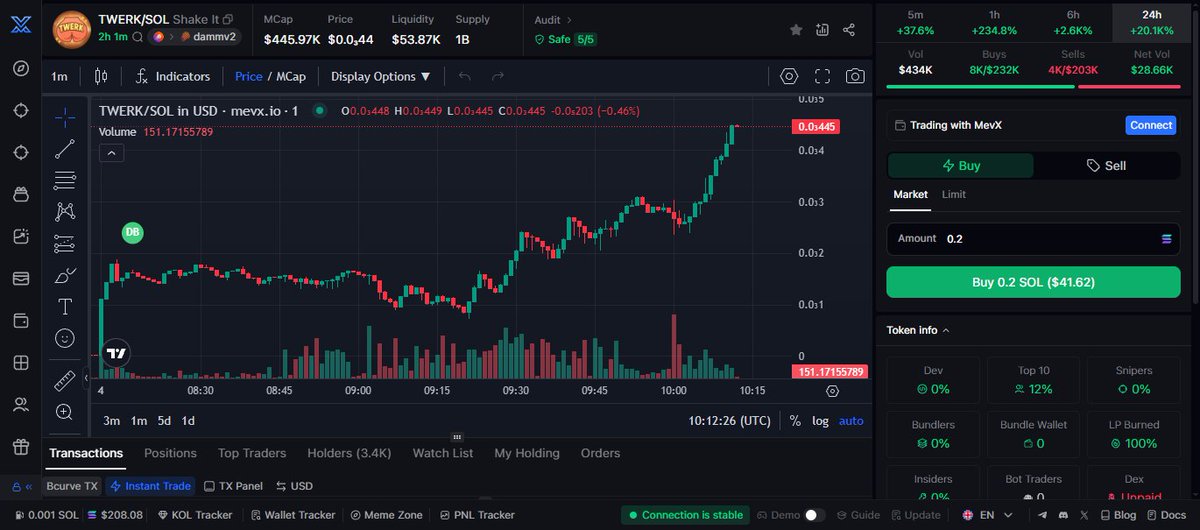Open the emoji icons tool

(65, 338)
